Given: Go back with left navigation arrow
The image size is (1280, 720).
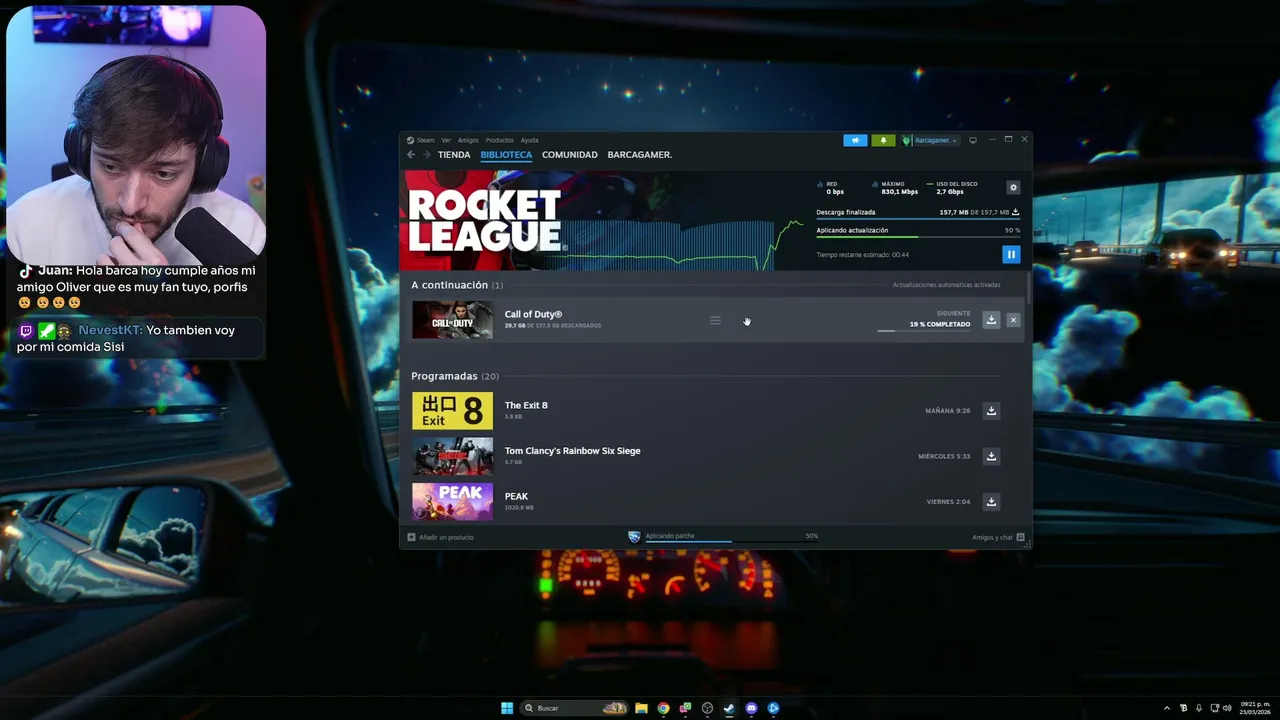Looking at the screenshot, I should pos(411,155).
